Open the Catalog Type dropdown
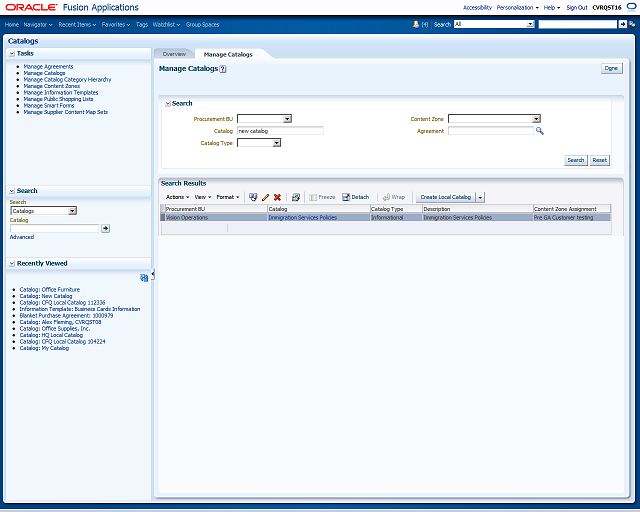640x512 pixels. click(277, 143)
